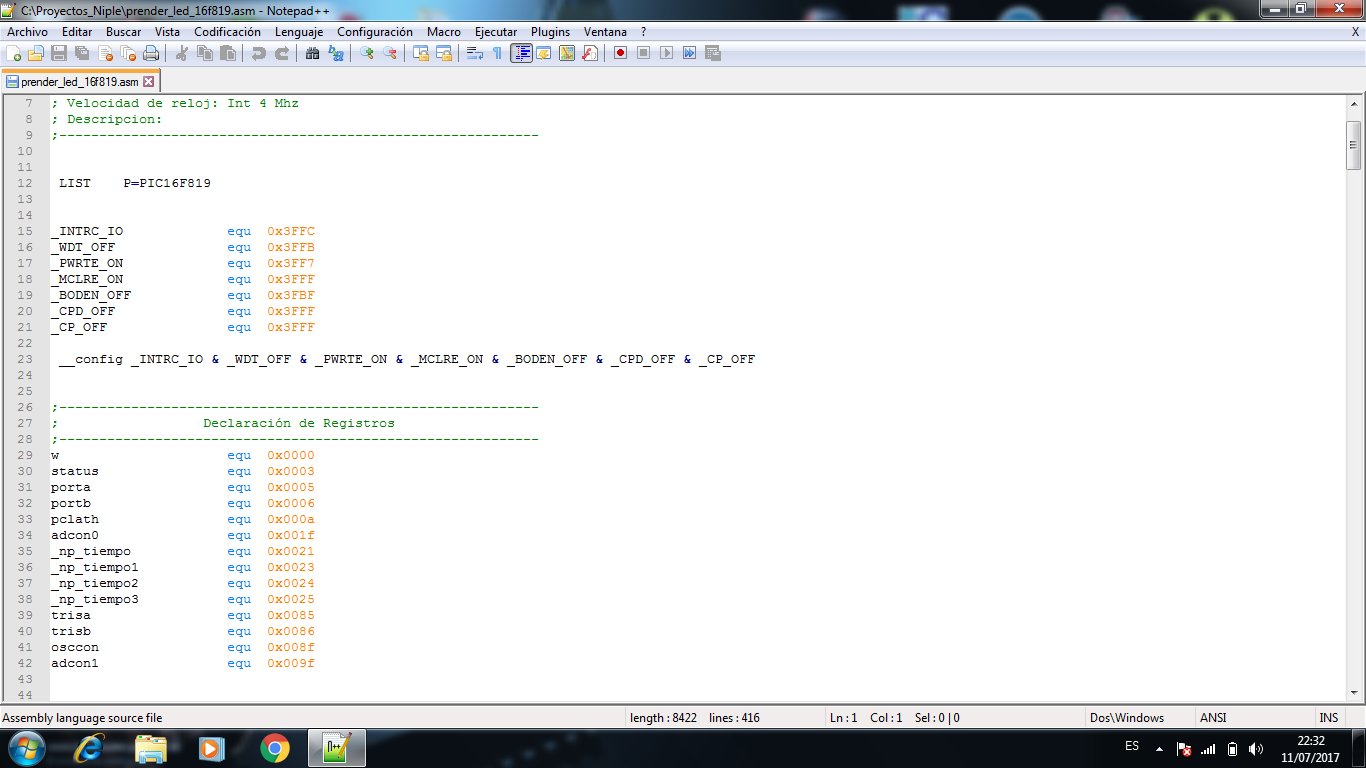Click the 'LIST P=PIC16F819' line
Viewport: 1366px width, 768px height.
coord(135,183)
